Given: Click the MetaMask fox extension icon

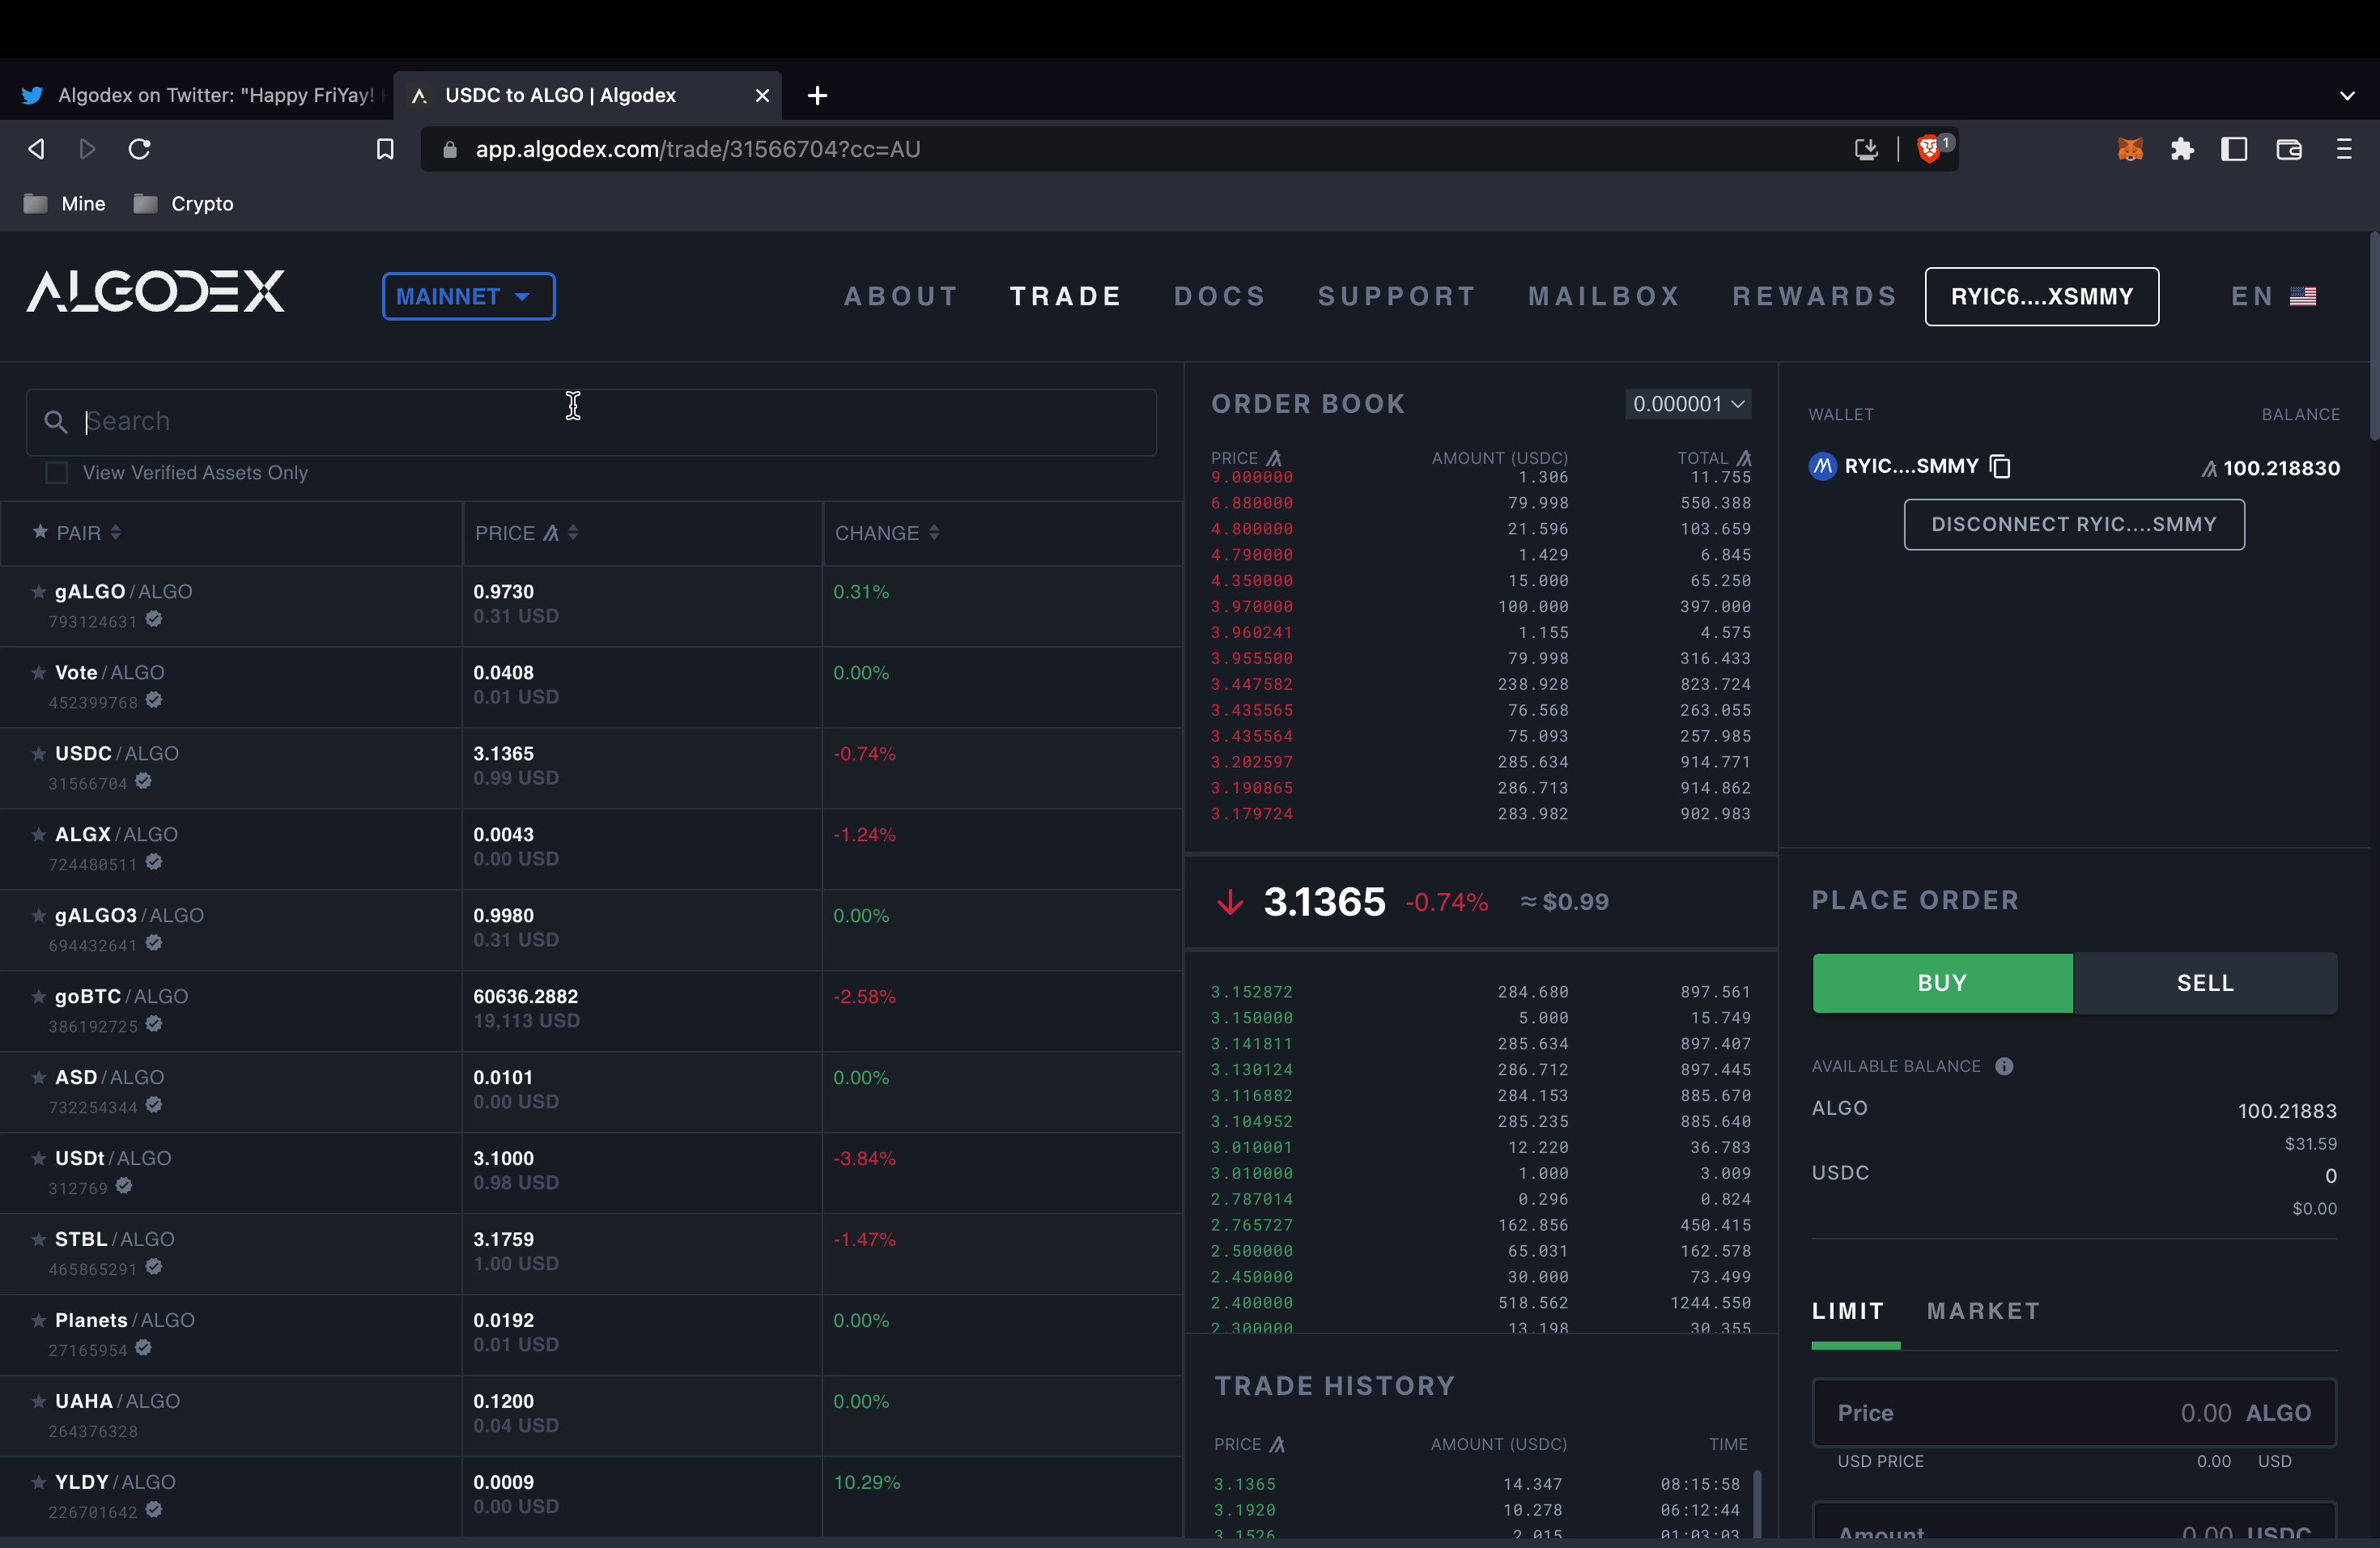Looking at the screenshot, I should (x=2129, y=149).
